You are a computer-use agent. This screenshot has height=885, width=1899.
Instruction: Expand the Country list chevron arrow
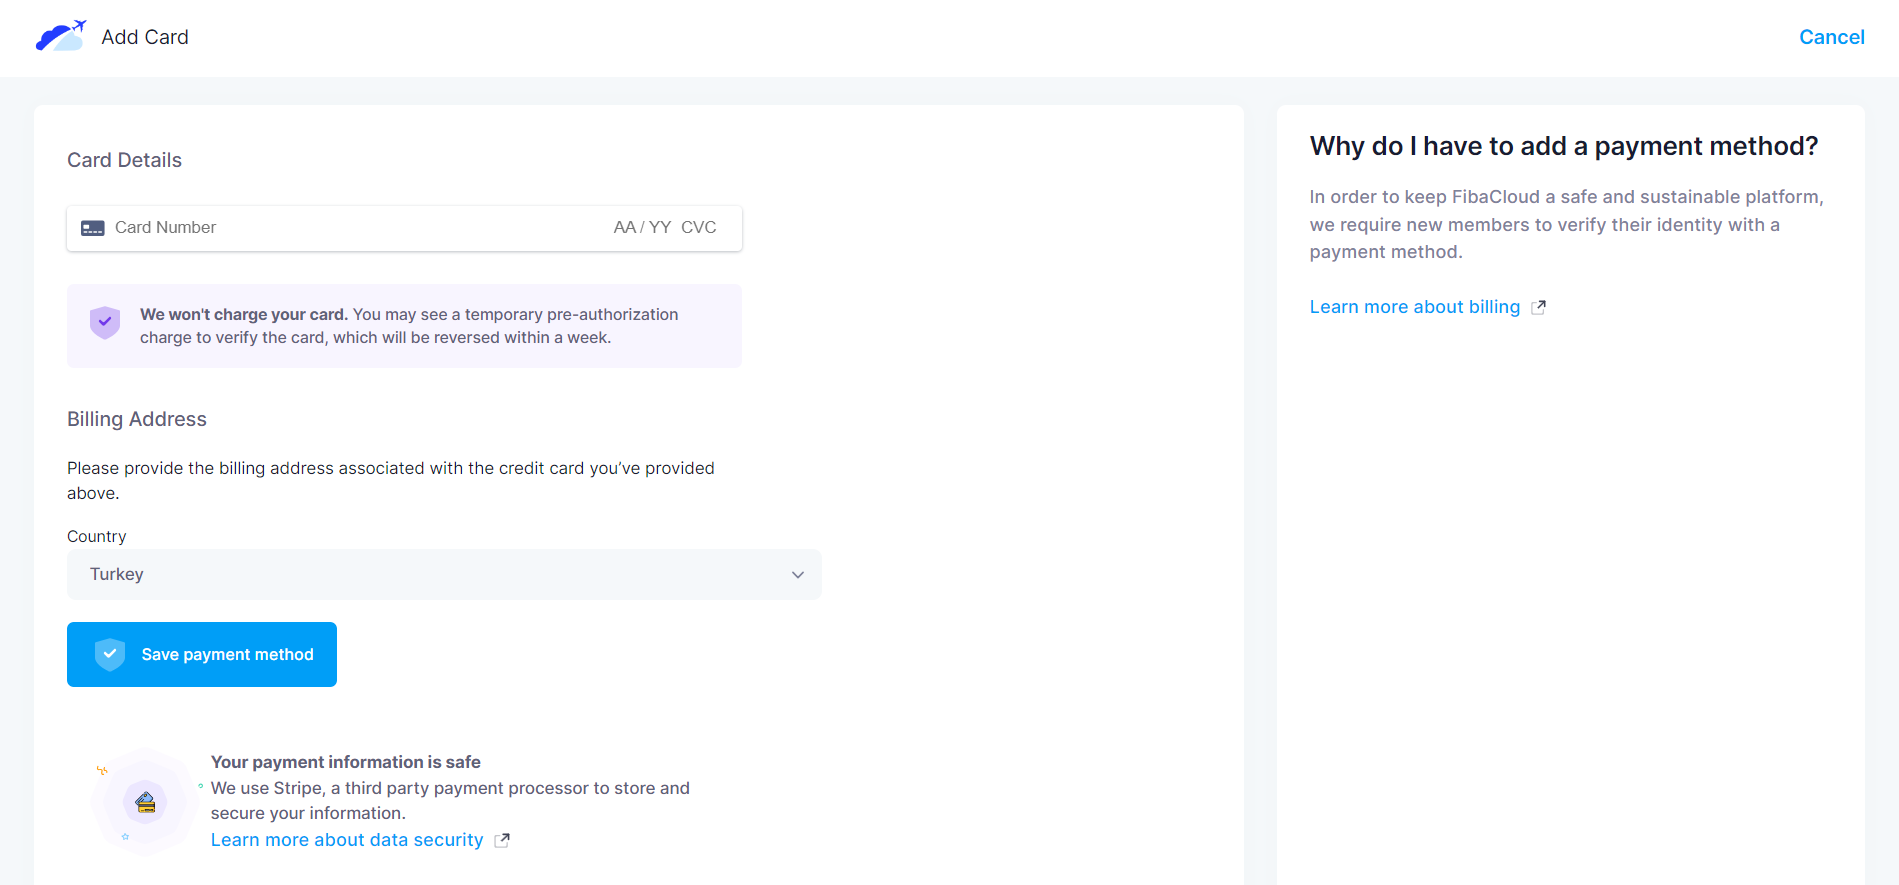(x=798, y=575)
